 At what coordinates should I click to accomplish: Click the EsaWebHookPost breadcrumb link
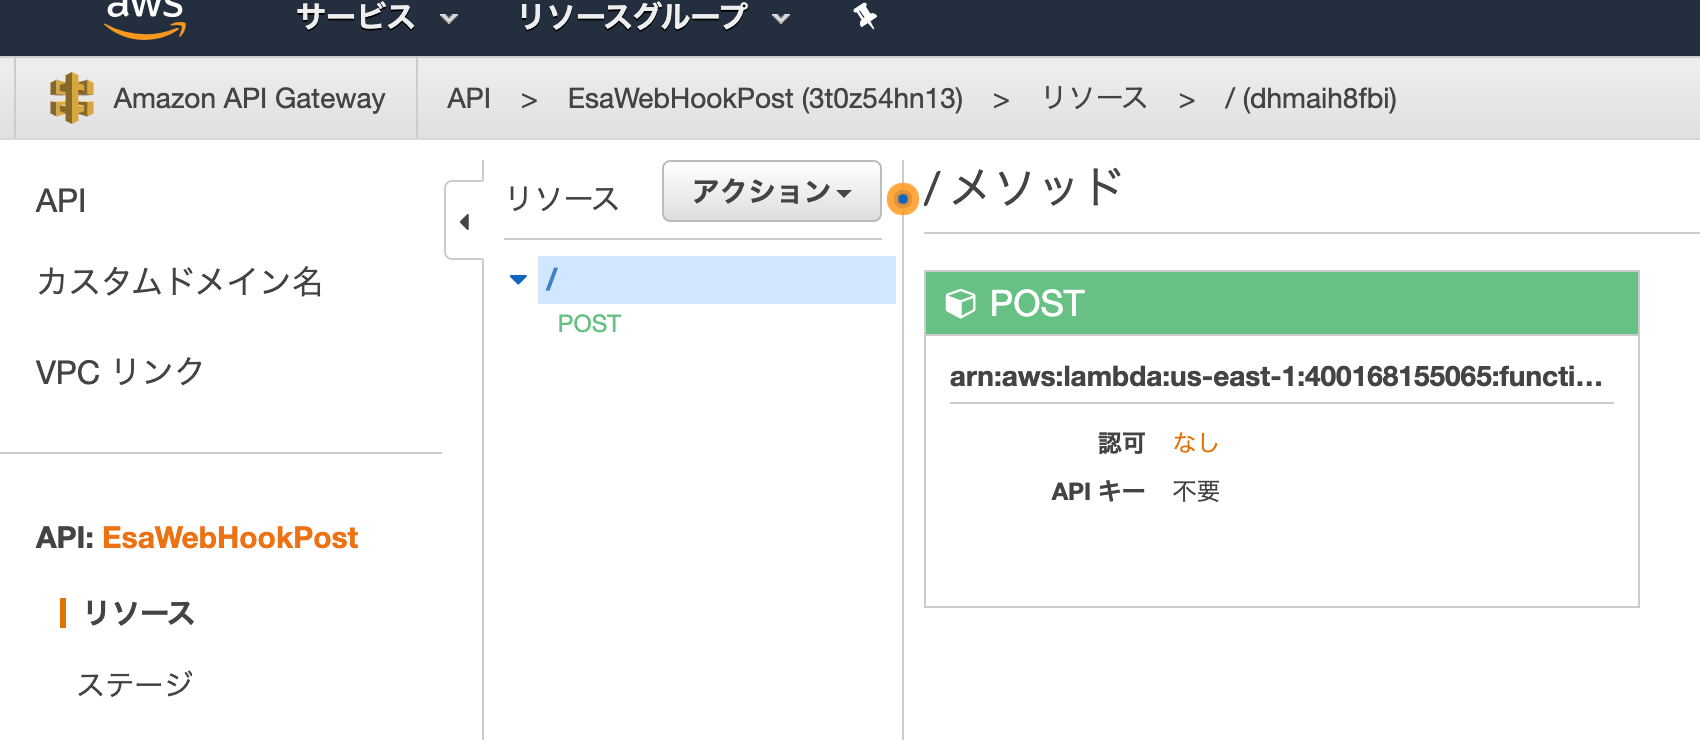(765, 99)
